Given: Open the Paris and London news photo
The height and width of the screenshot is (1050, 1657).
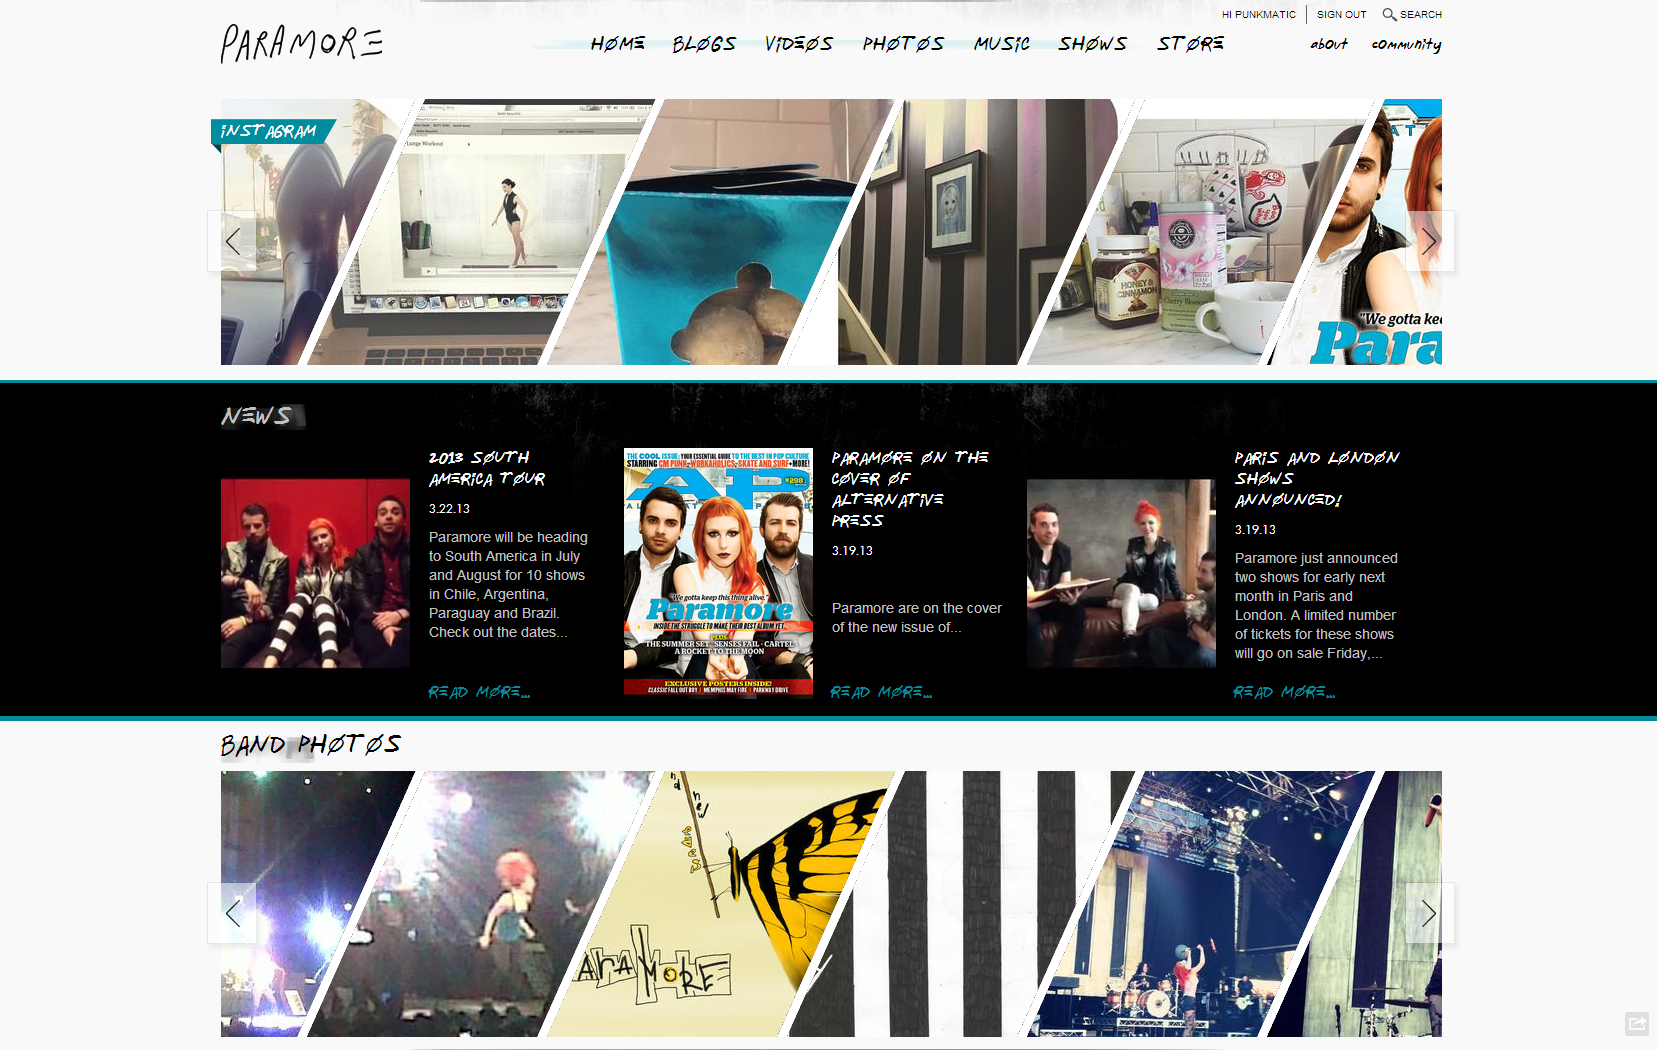Looking at the screenshot, I should pos(1121,573).
